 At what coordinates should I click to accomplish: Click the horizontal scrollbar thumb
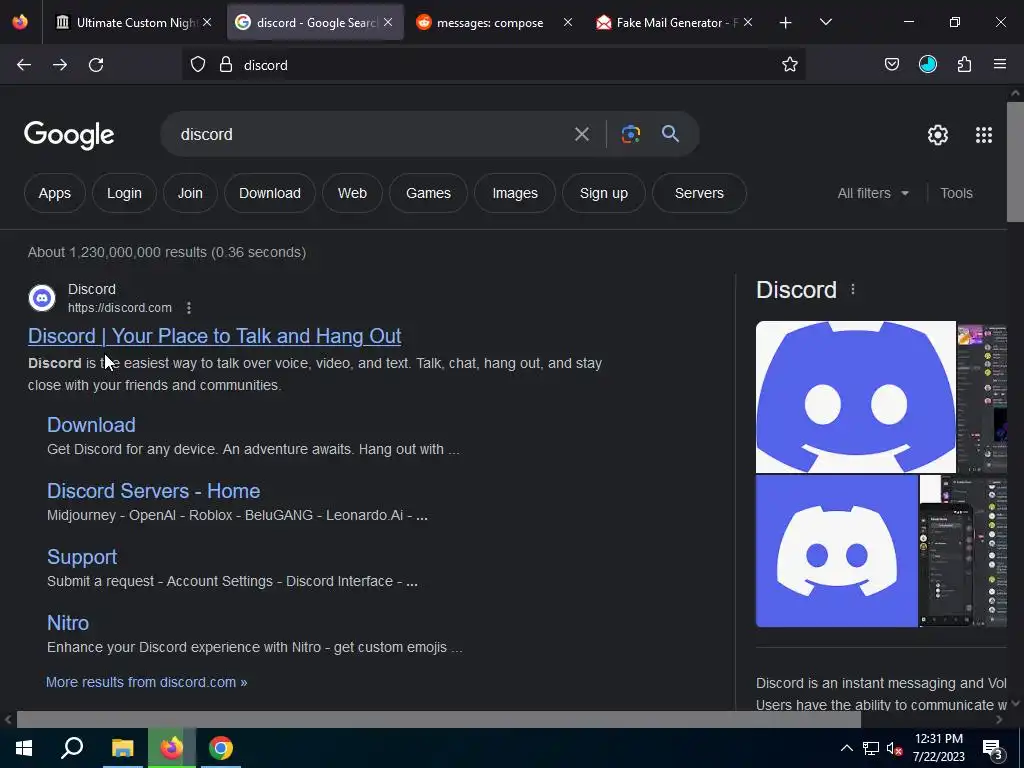tap(438, 720)
